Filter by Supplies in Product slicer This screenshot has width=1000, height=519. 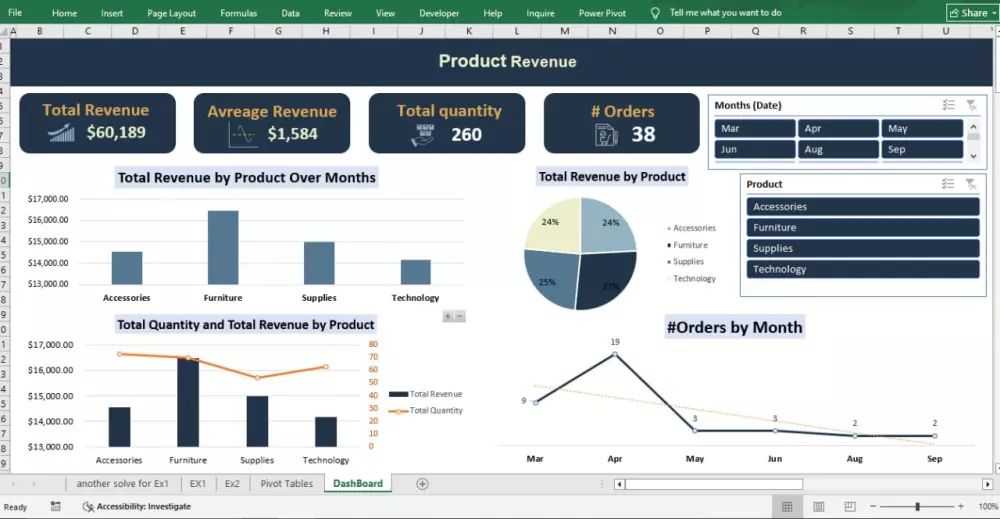coord(863,249)
